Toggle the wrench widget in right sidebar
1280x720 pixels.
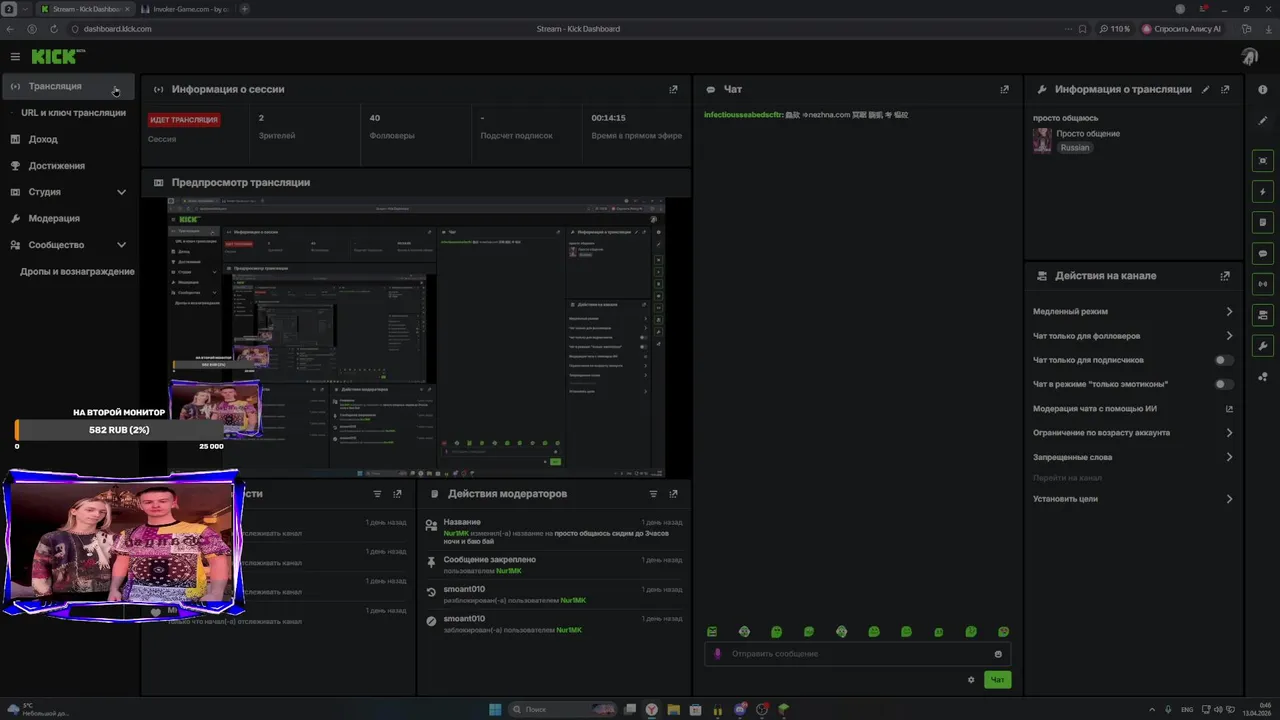(1263, 346)
